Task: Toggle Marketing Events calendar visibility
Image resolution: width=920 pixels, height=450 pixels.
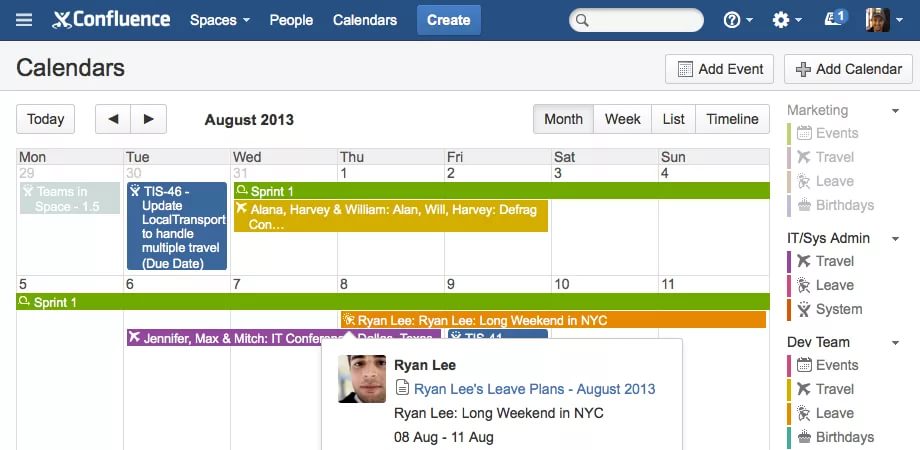Action: point(836,133)
